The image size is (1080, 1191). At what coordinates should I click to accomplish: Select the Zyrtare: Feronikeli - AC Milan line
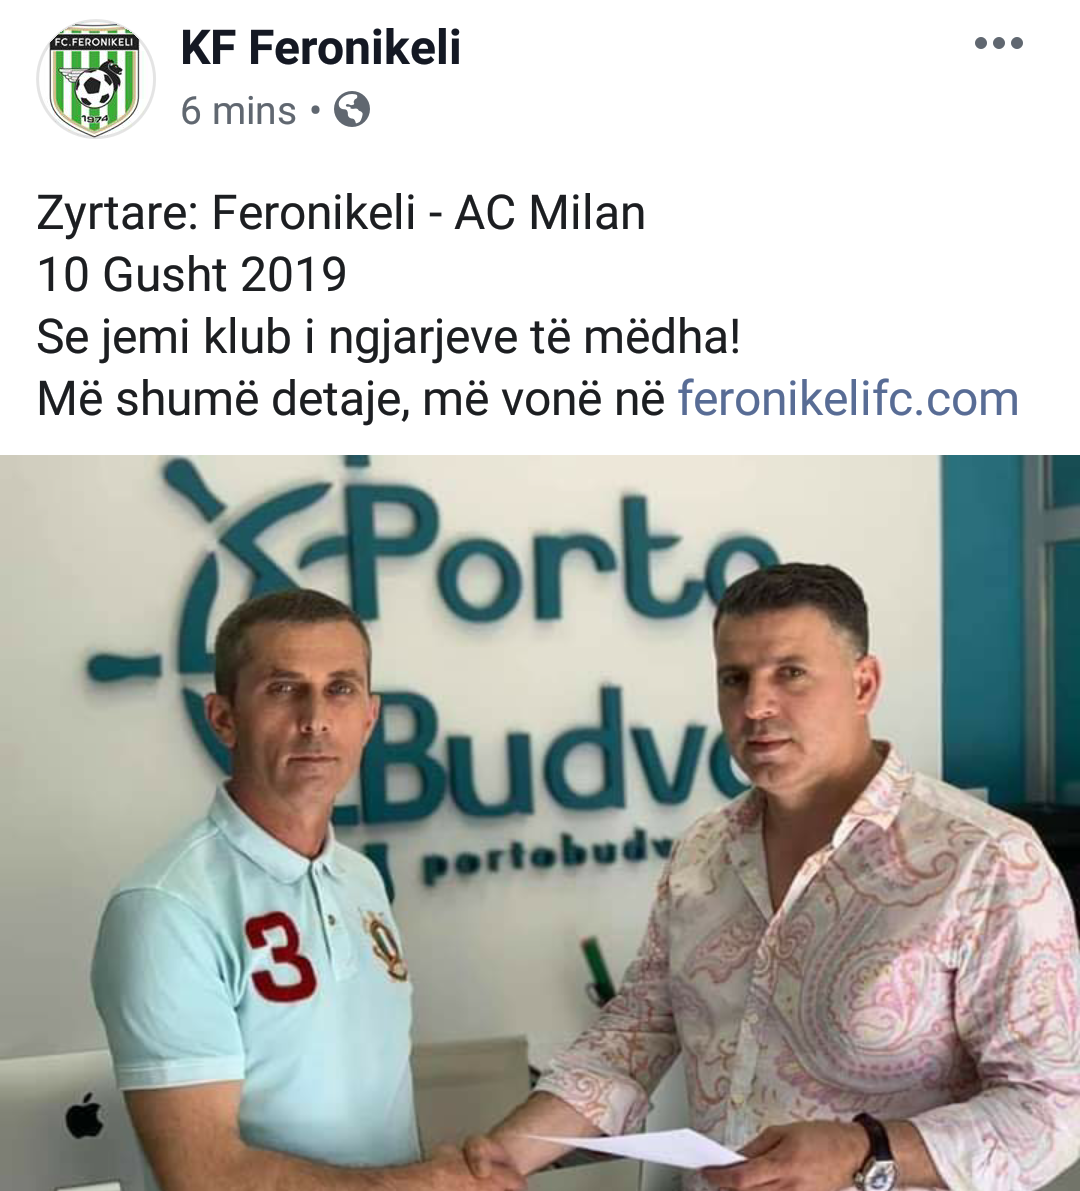[341, 213]
